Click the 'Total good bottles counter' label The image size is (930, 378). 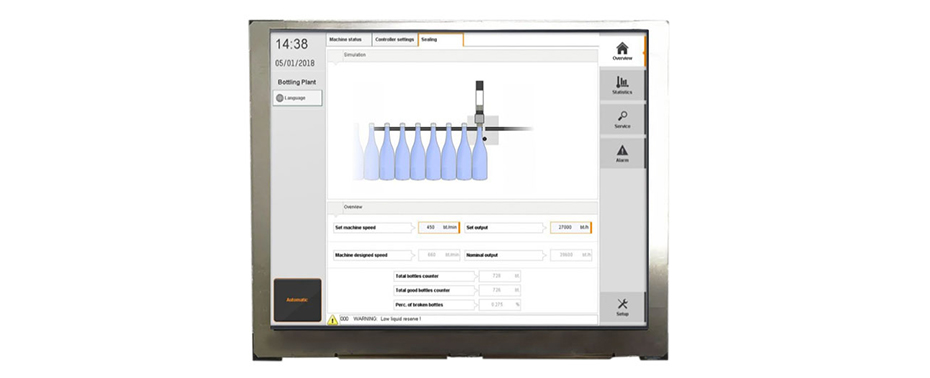(422, 290)
